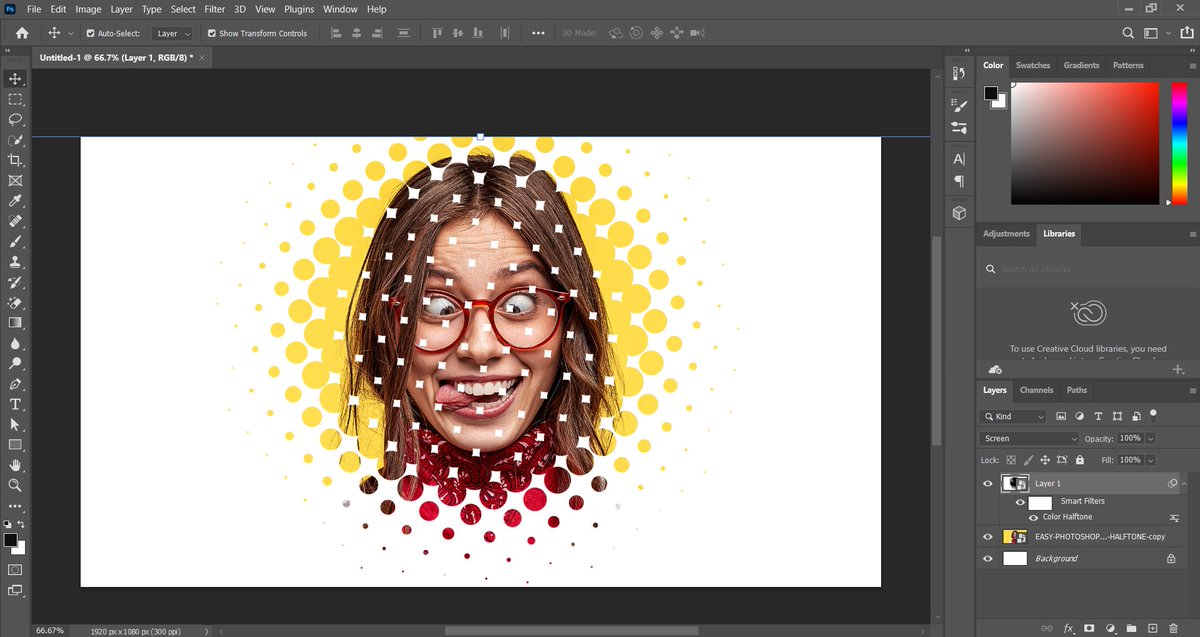Select the Clone Stamp tool
Image resolution: width=1200 pixels, height=637 pixels.
pos(15,262)
